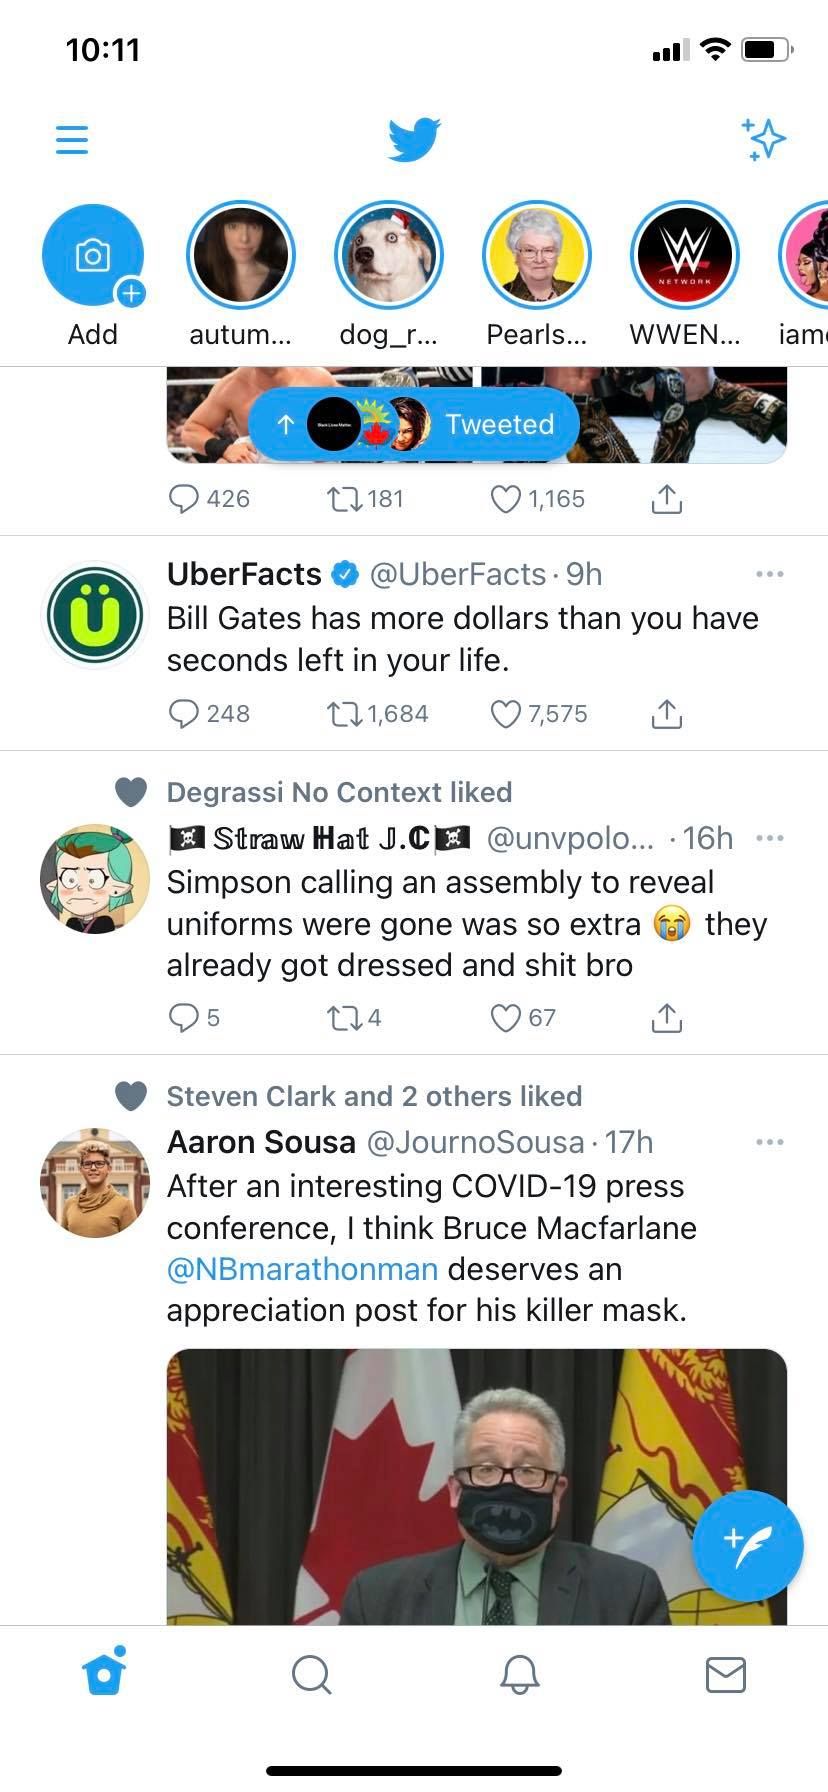Switch to the Search tab

pos(311,1674)
